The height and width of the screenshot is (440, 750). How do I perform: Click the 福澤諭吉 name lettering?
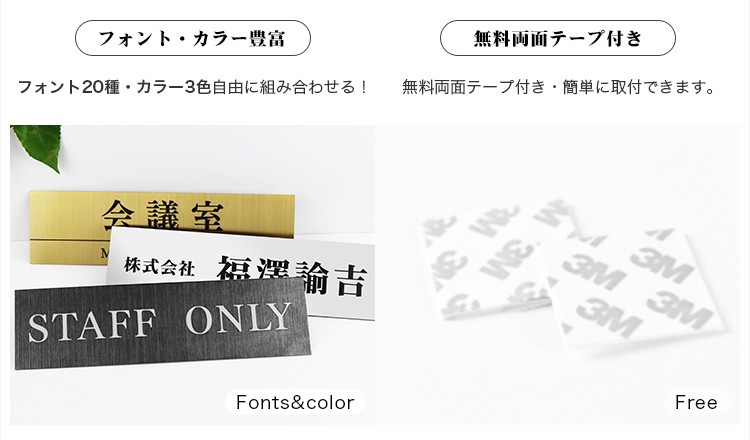click(x=293, y=276)
